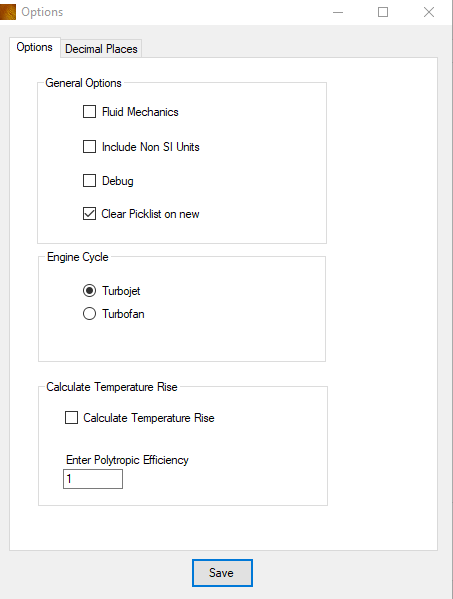Select the Turbojet radio button
Image resolution: width=453 pixels, height=599 pixels.
click(89, 291)
